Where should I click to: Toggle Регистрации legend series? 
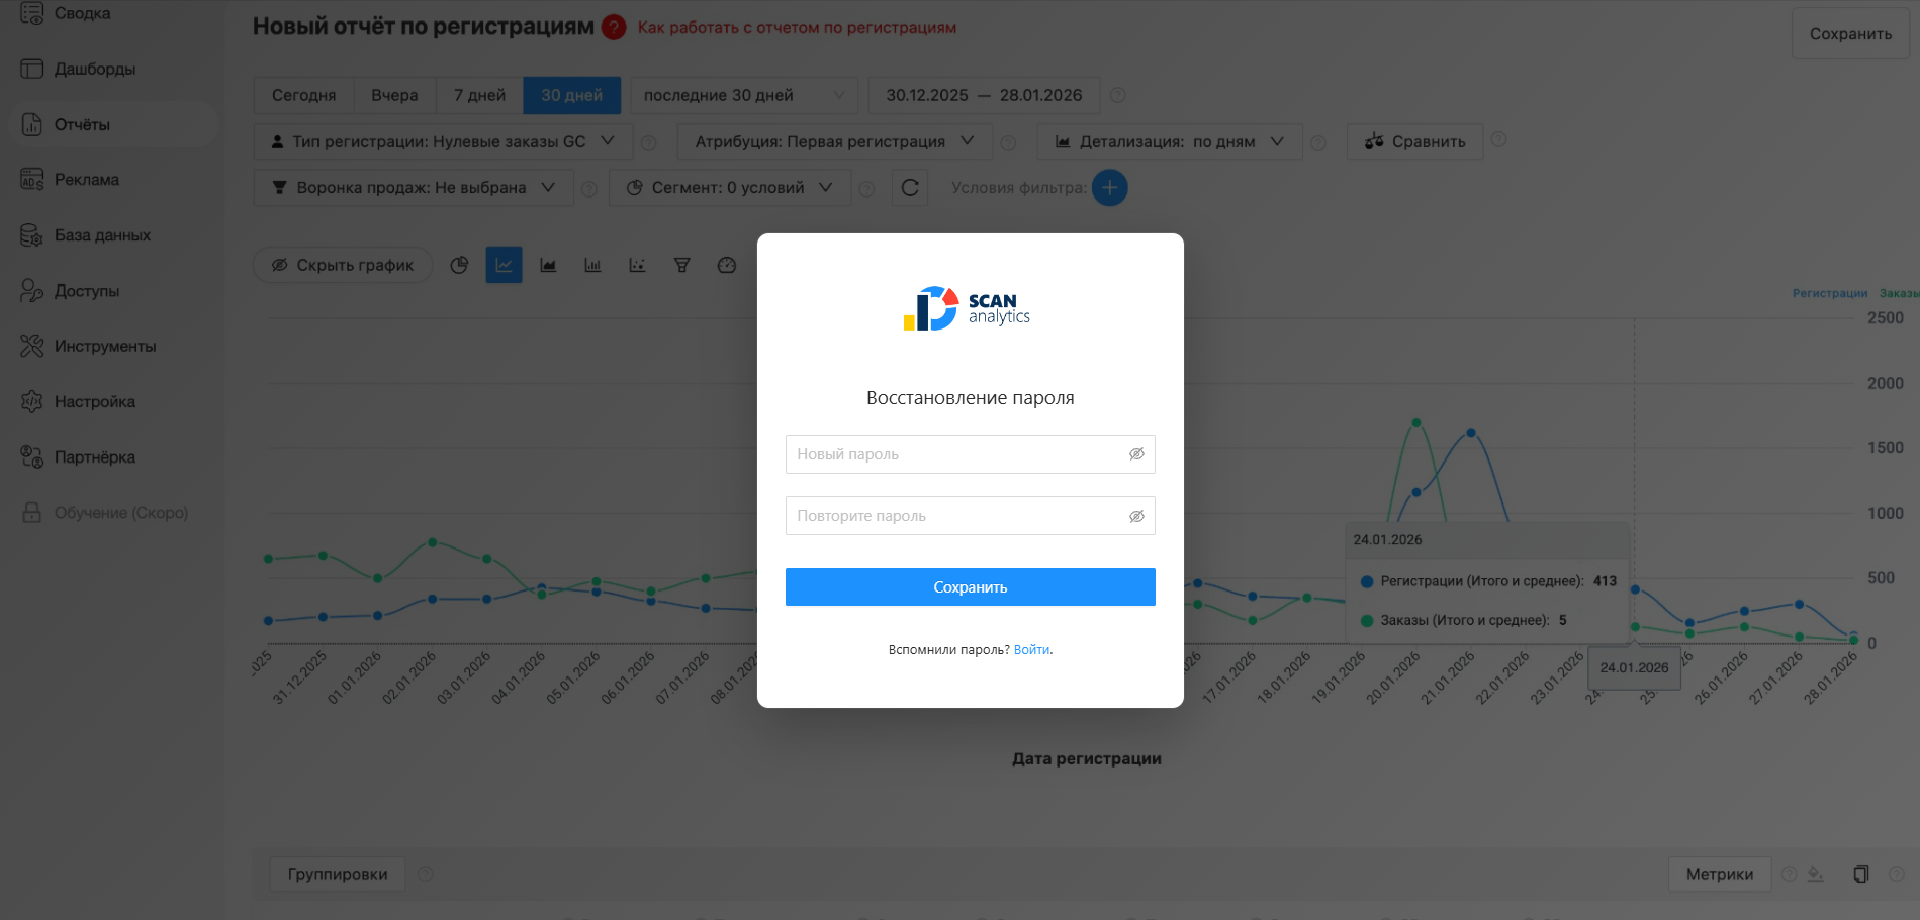click(1829, 293)
